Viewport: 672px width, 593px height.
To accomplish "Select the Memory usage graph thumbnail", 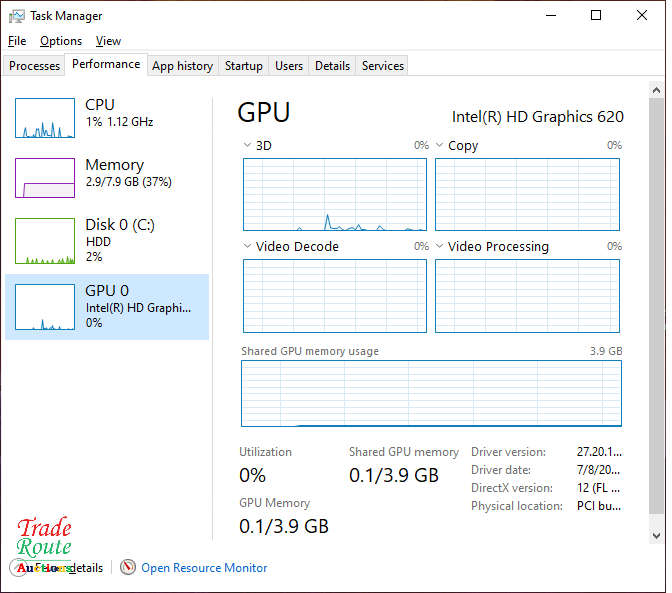I will coord(45,178).
